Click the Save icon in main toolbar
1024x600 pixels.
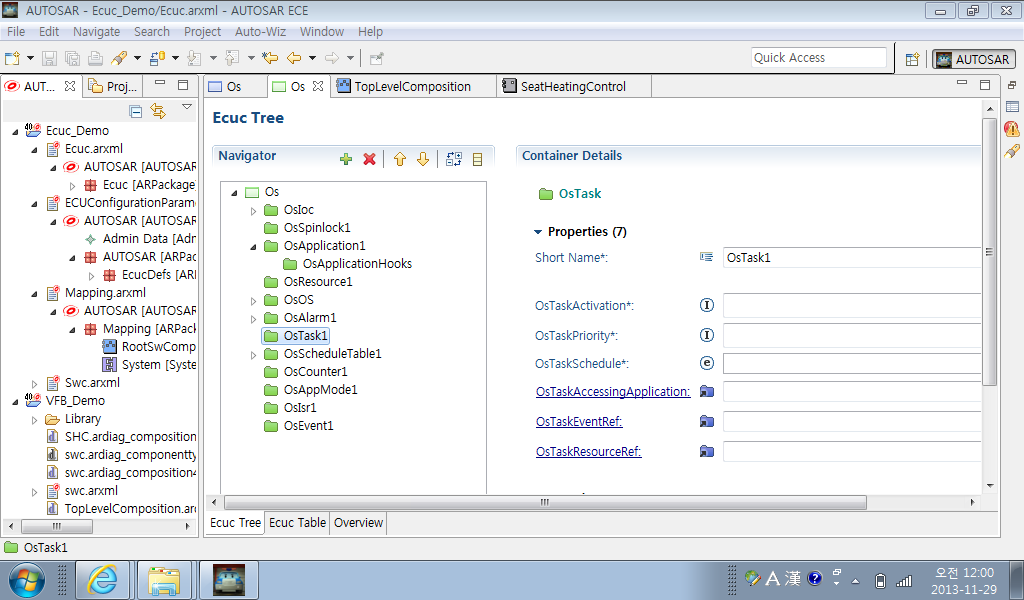coord(49,58)
